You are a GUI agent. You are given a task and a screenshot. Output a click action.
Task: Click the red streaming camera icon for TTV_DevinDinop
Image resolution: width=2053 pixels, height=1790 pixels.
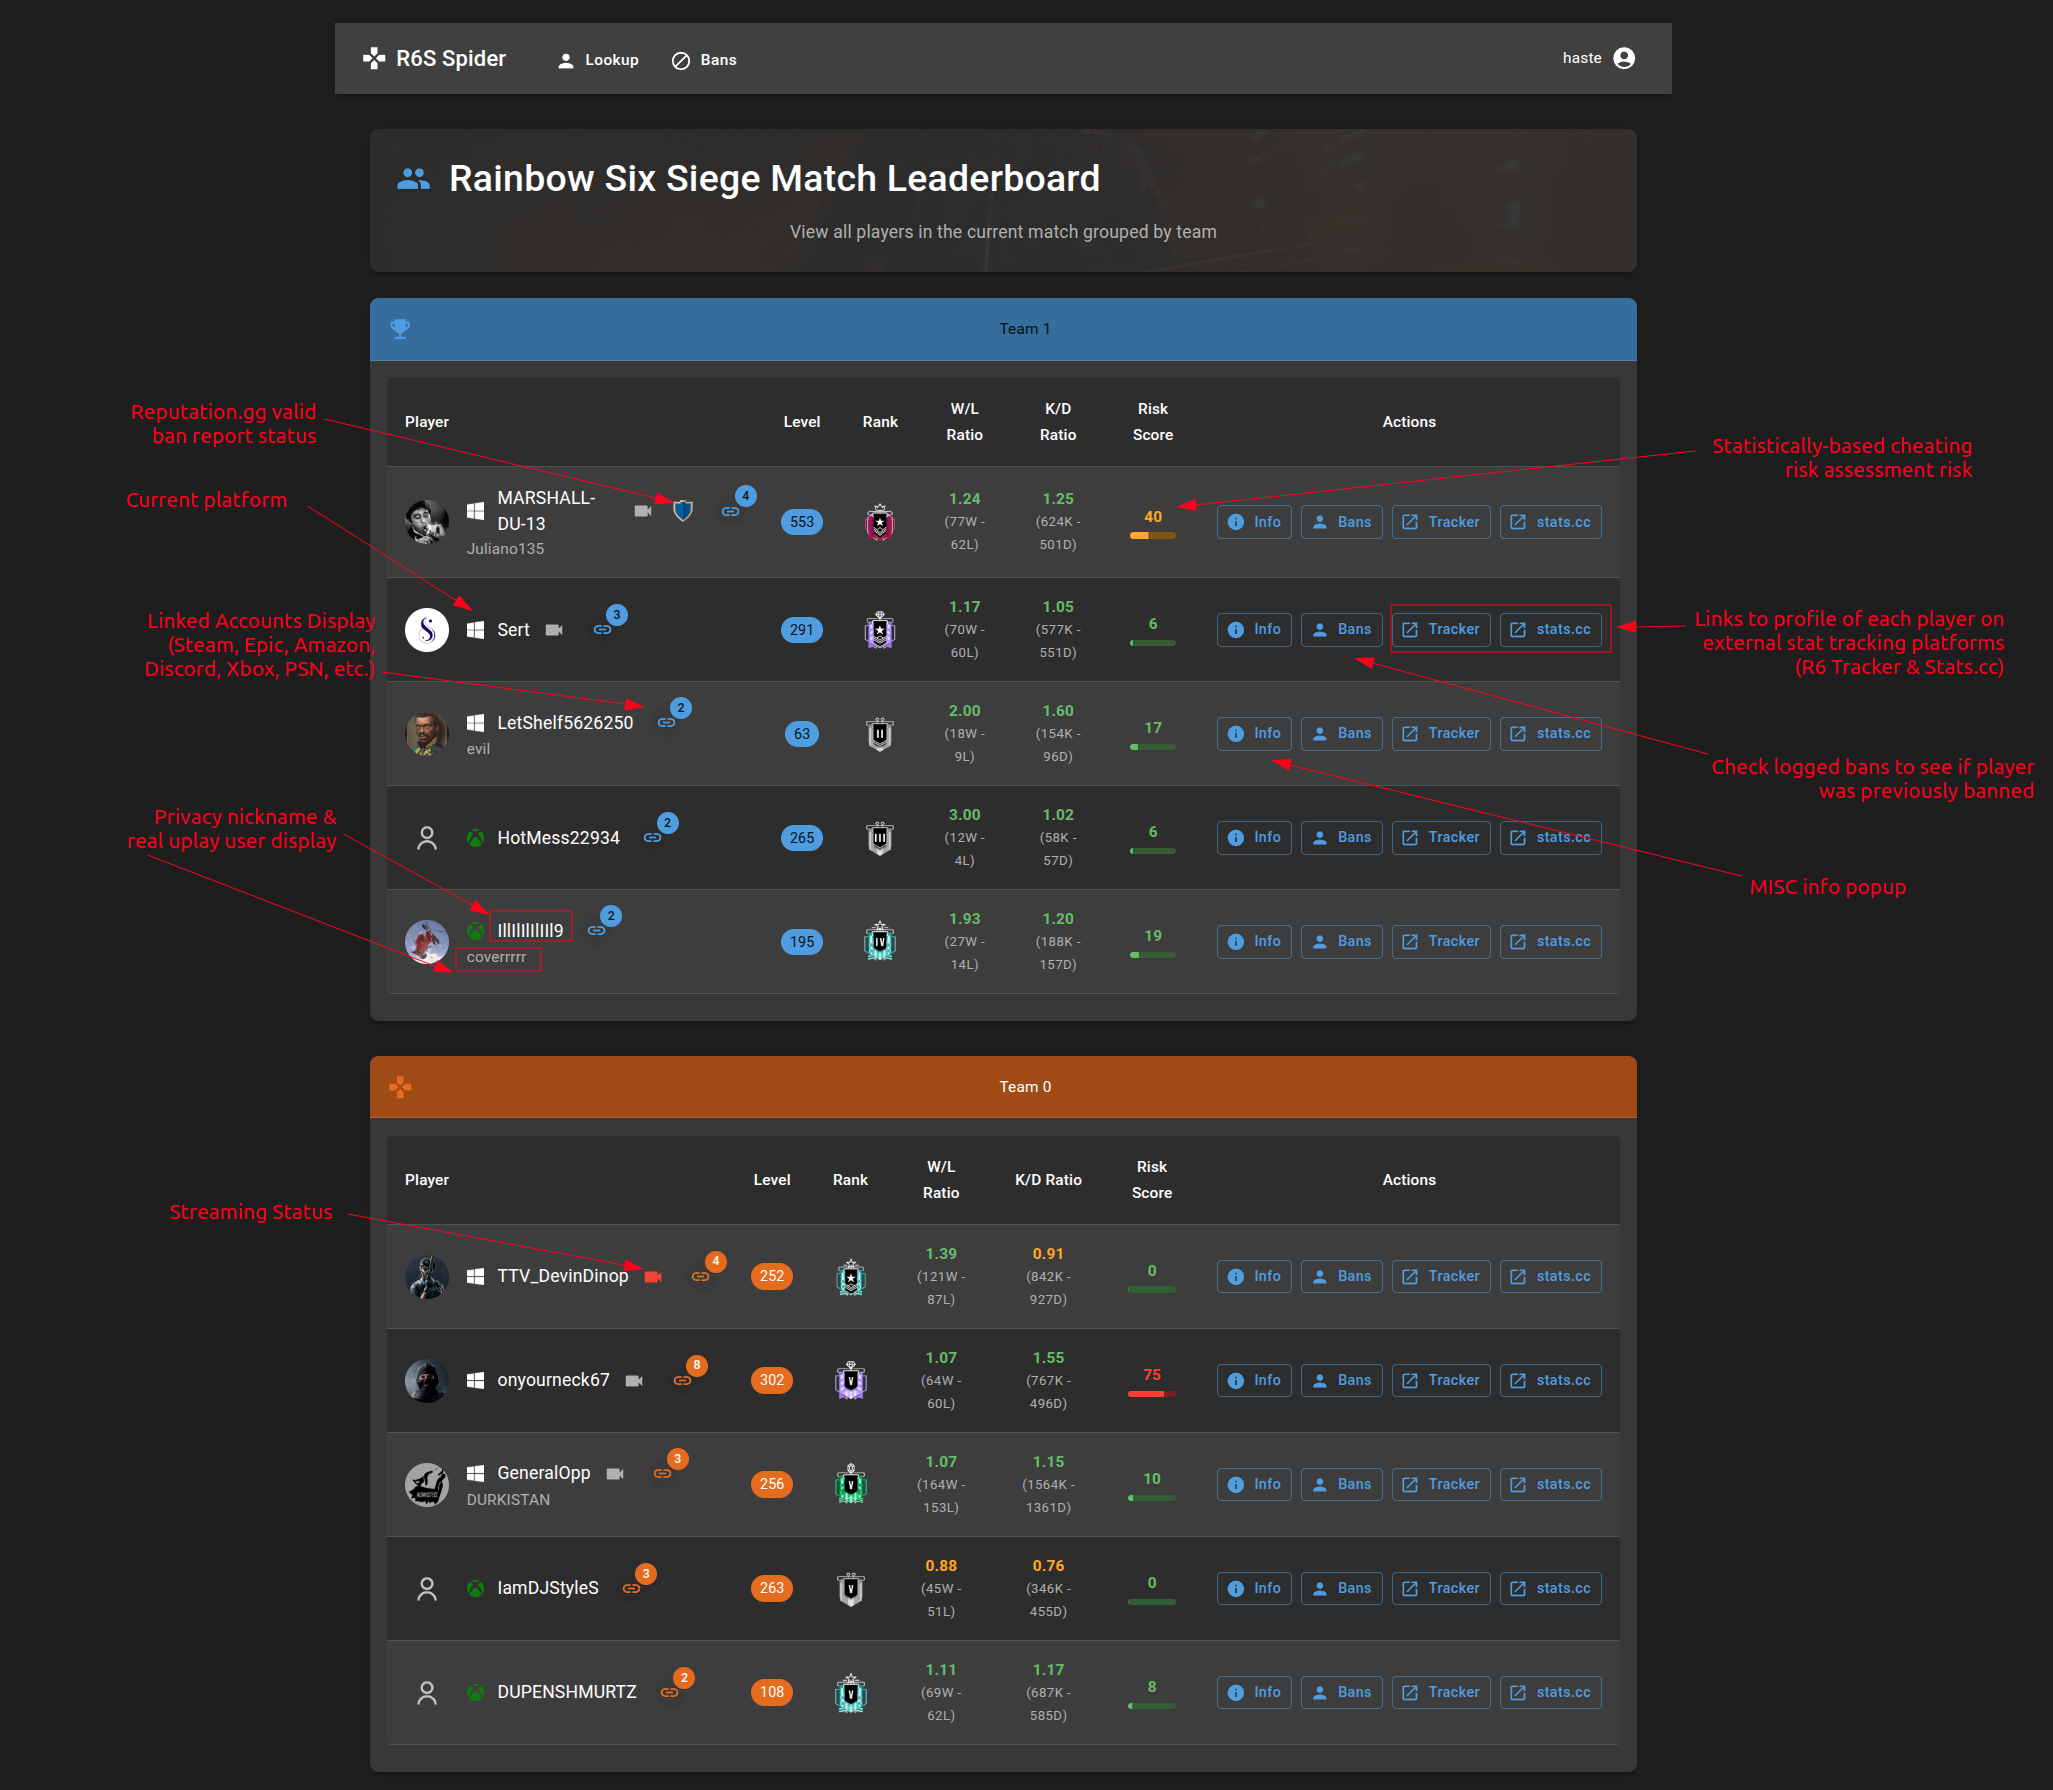click(x=653, y=1277)
